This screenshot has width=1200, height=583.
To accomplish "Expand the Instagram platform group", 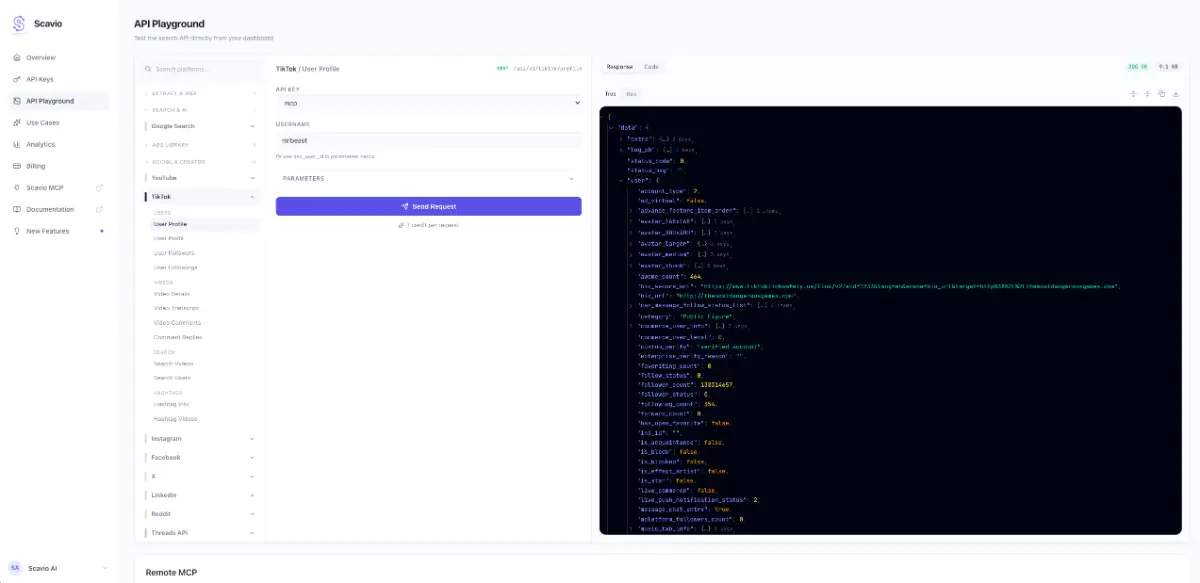I will (x=200, y=439).
